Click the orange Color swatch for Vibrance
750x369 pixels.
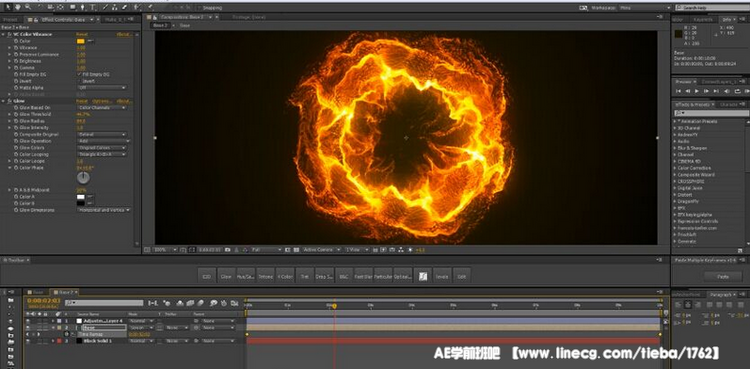[x=80, y=41]
